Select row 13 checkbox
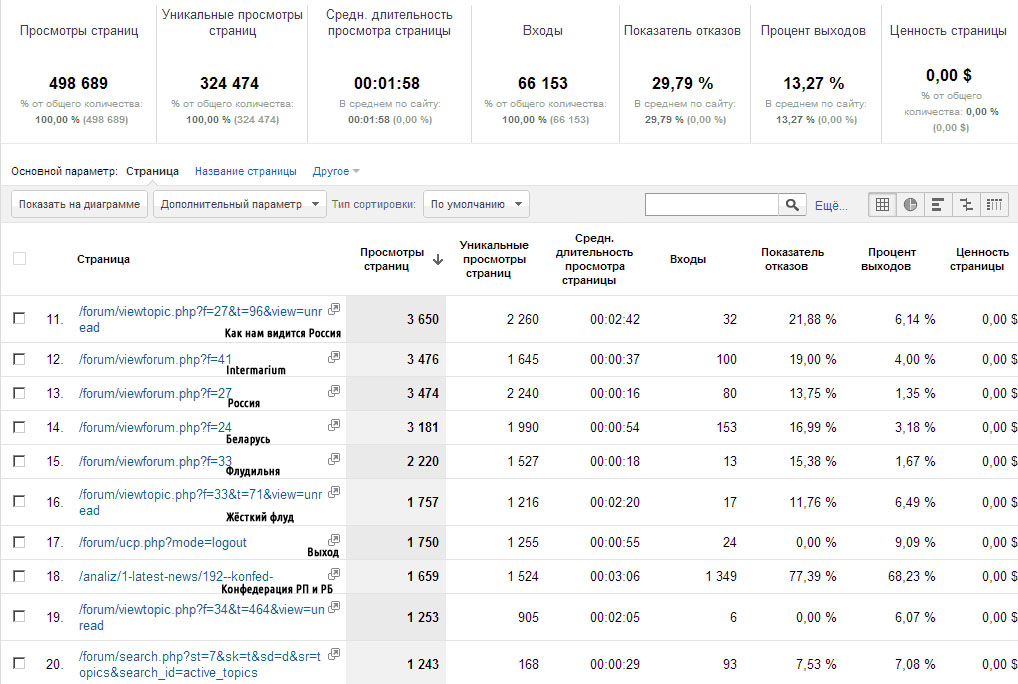 point(19,393)
